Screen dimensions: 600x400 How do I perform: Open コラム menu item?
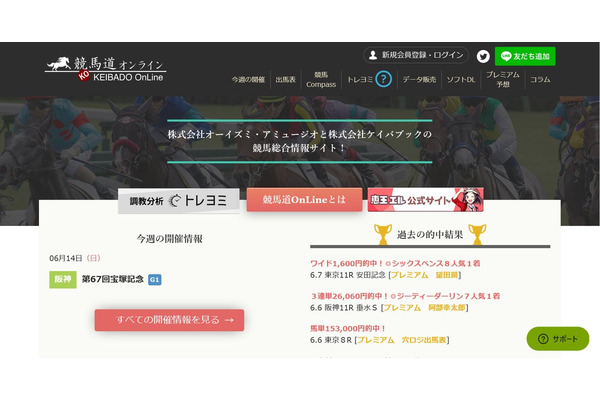click(x=540, y=80)
